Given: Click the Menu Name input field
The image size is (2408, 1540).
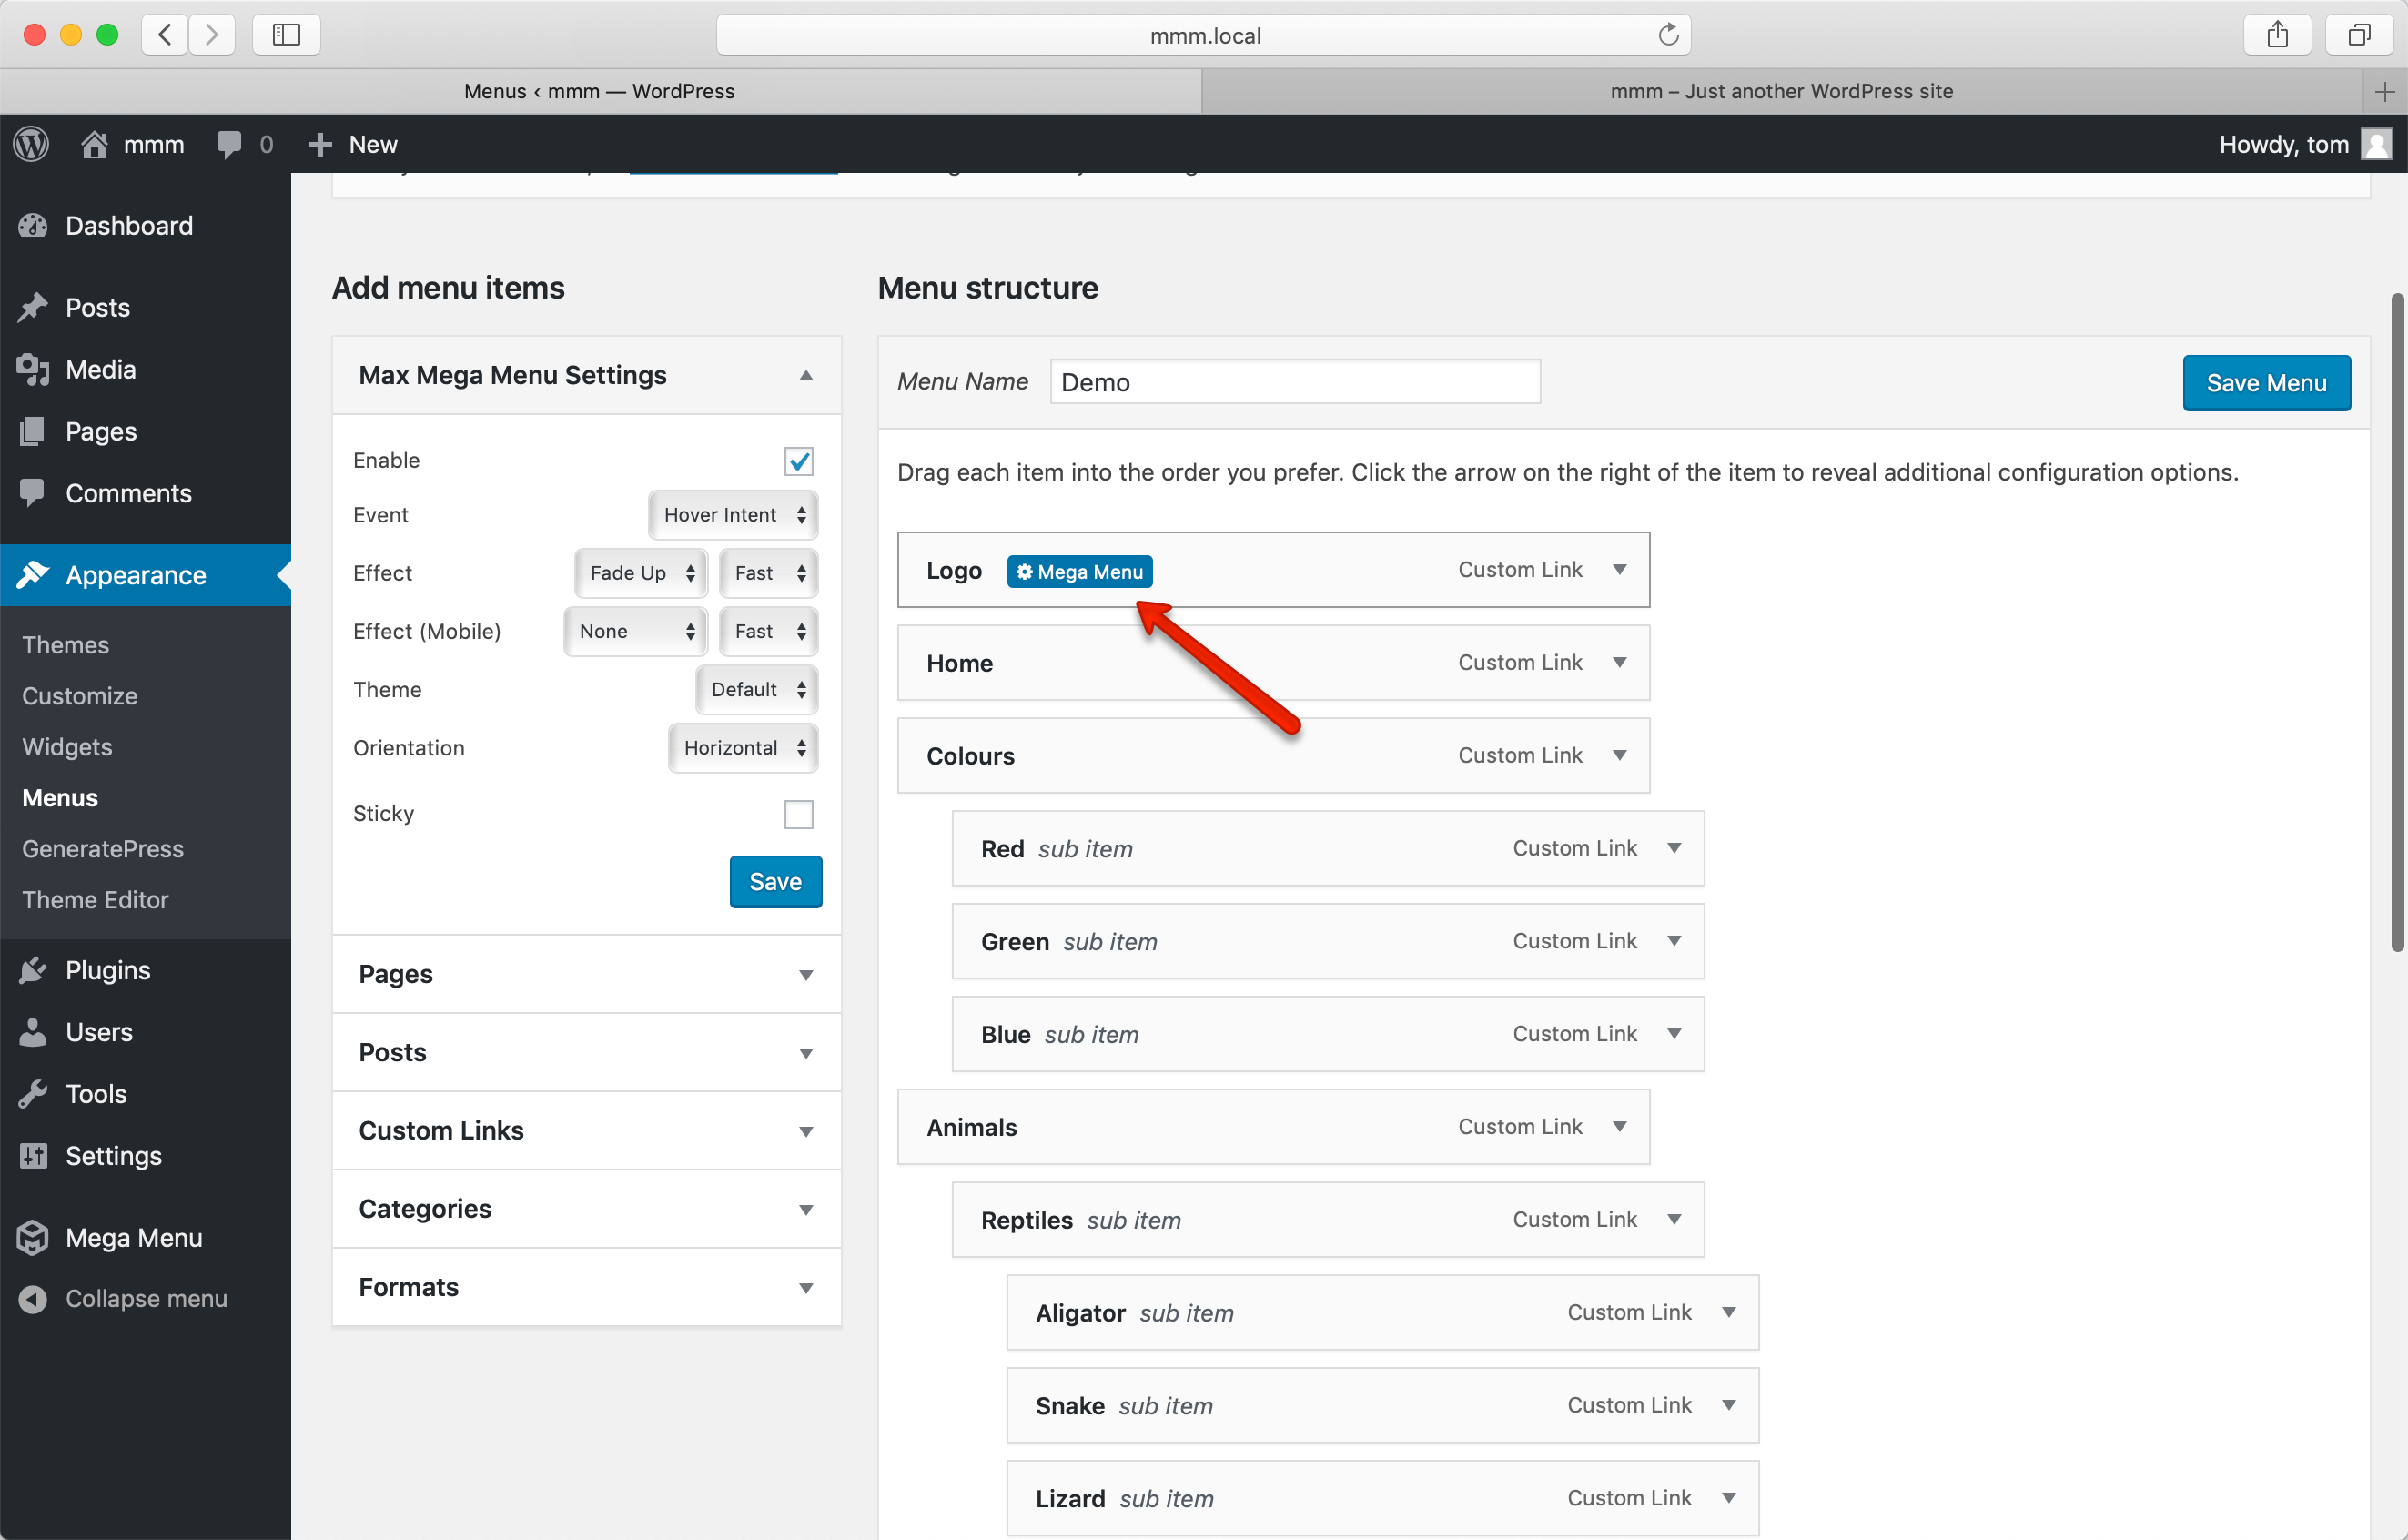Looking at the screenshot, I should 1294,382.
